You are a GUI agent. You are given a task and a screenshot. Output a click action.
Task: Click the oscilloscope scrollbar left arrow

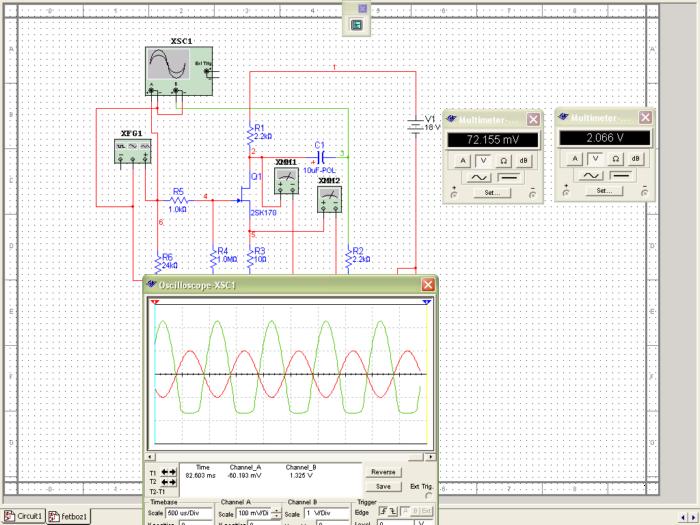[x=151, y=457]
